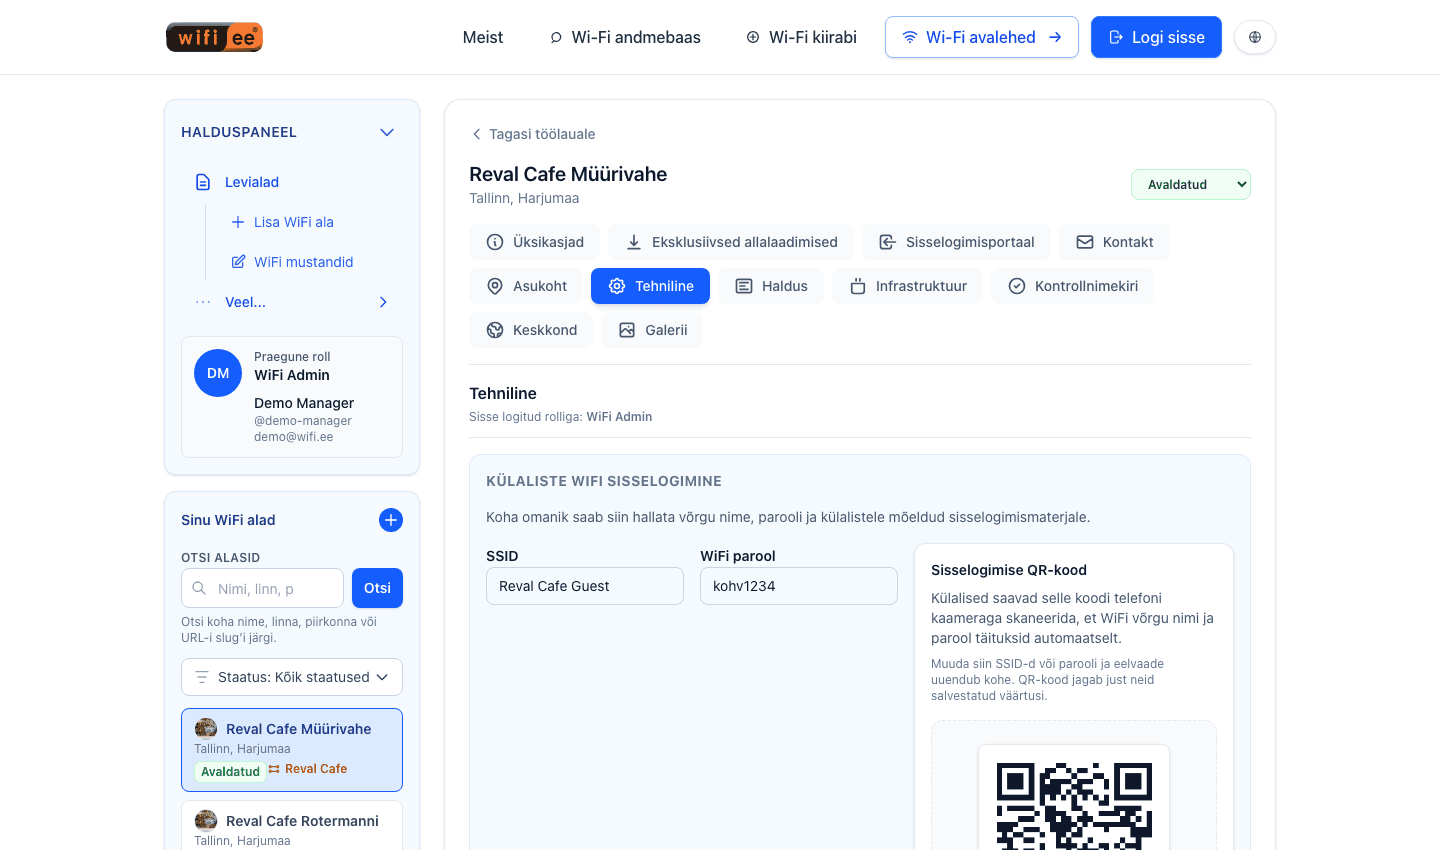Click the login QR code image
Viewport: 1440px width, 850px height.
1074,805
